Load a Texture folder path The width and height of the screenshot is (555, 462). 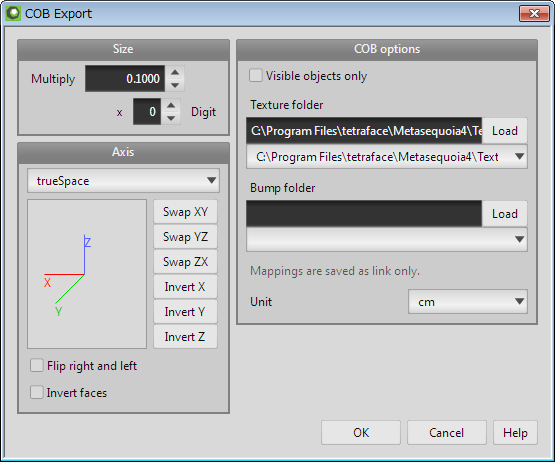click(505, 131)
